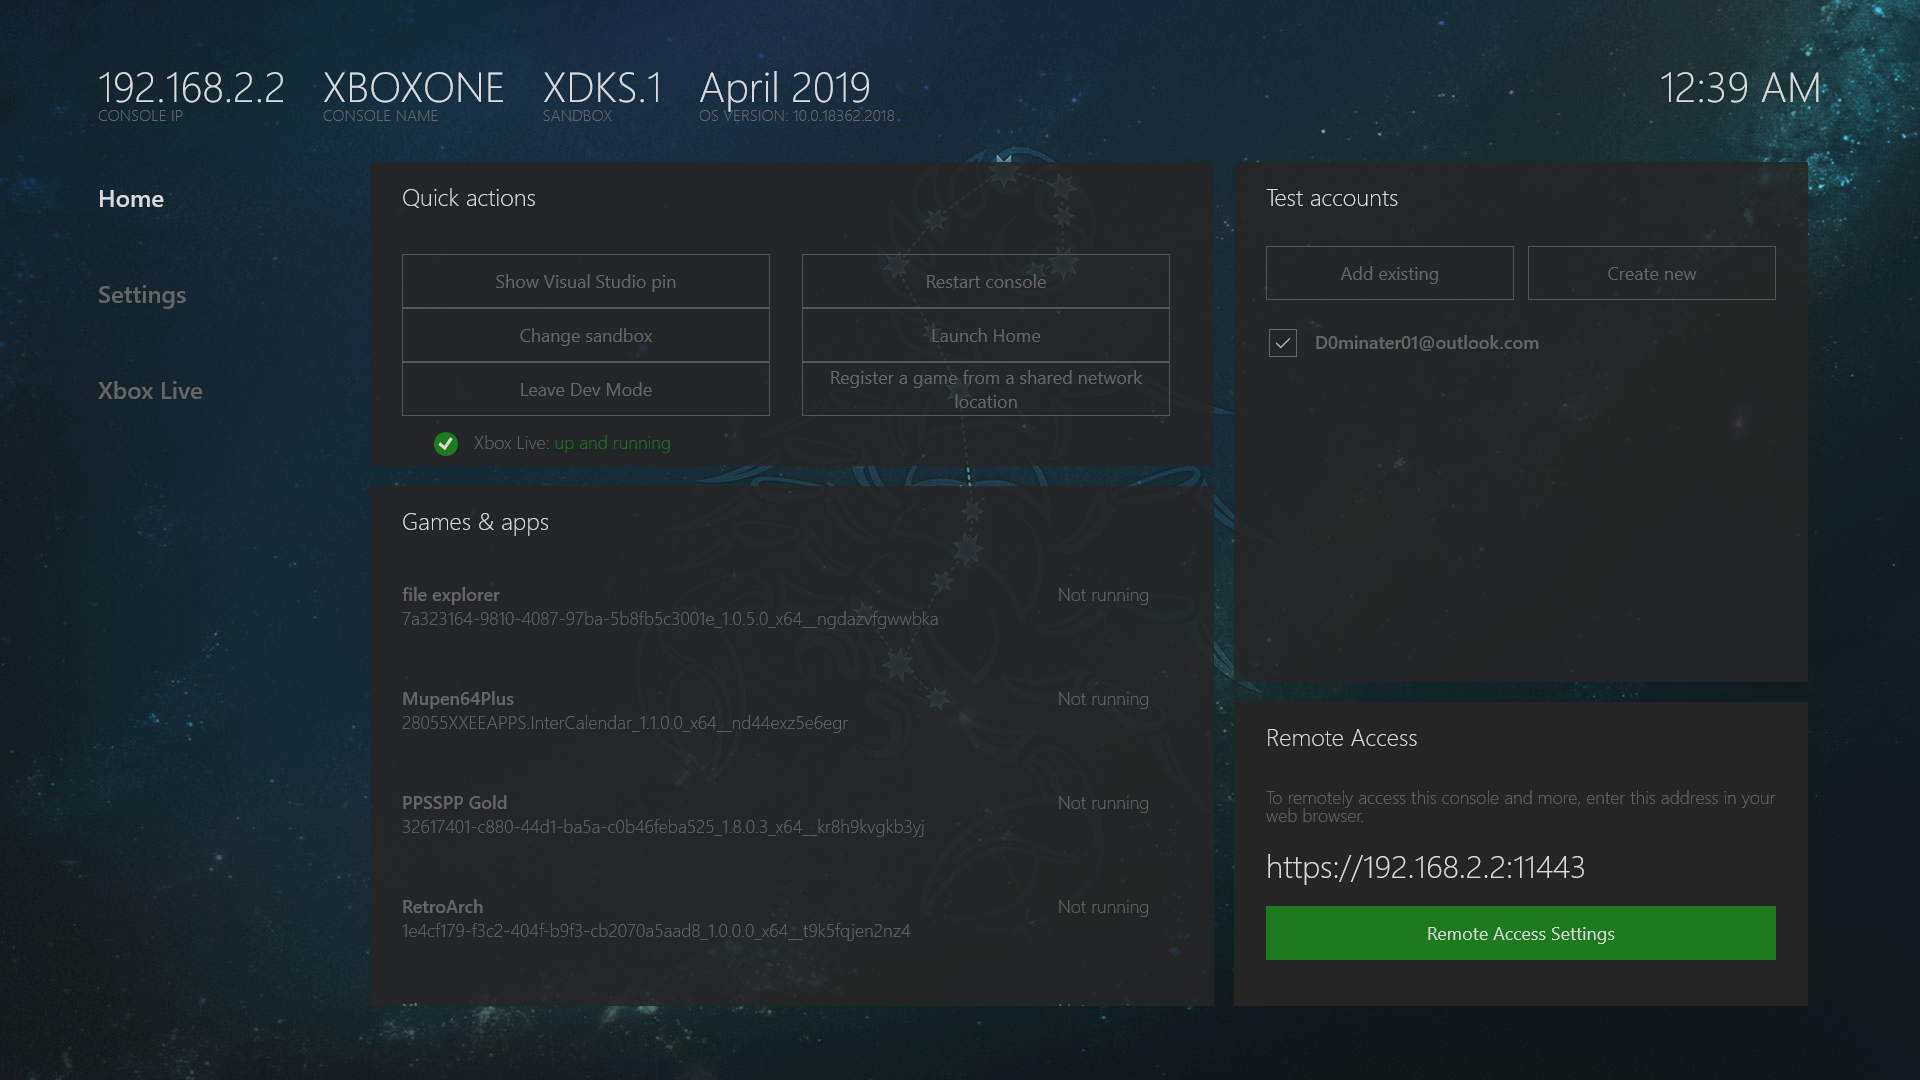This screenshot has height=1080, width=1920.
Task: Open Remote Access Settings
Action: pyautogui.click(x=1520, y=933)
